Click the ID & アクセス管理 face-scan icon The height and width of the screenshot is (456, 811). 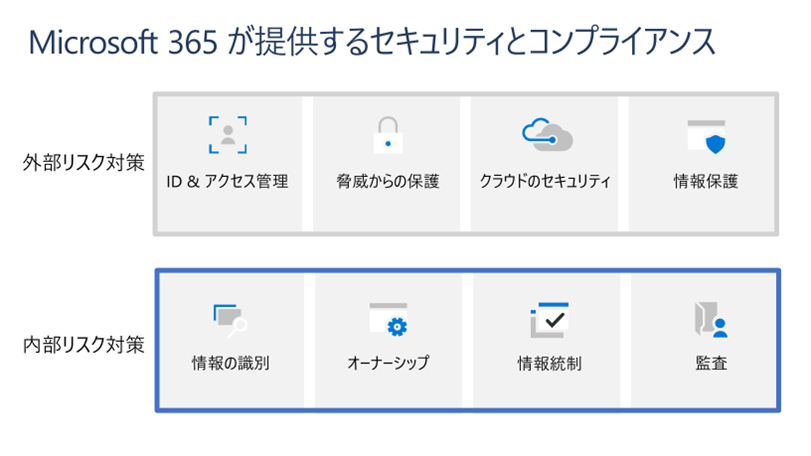(228, 134)
